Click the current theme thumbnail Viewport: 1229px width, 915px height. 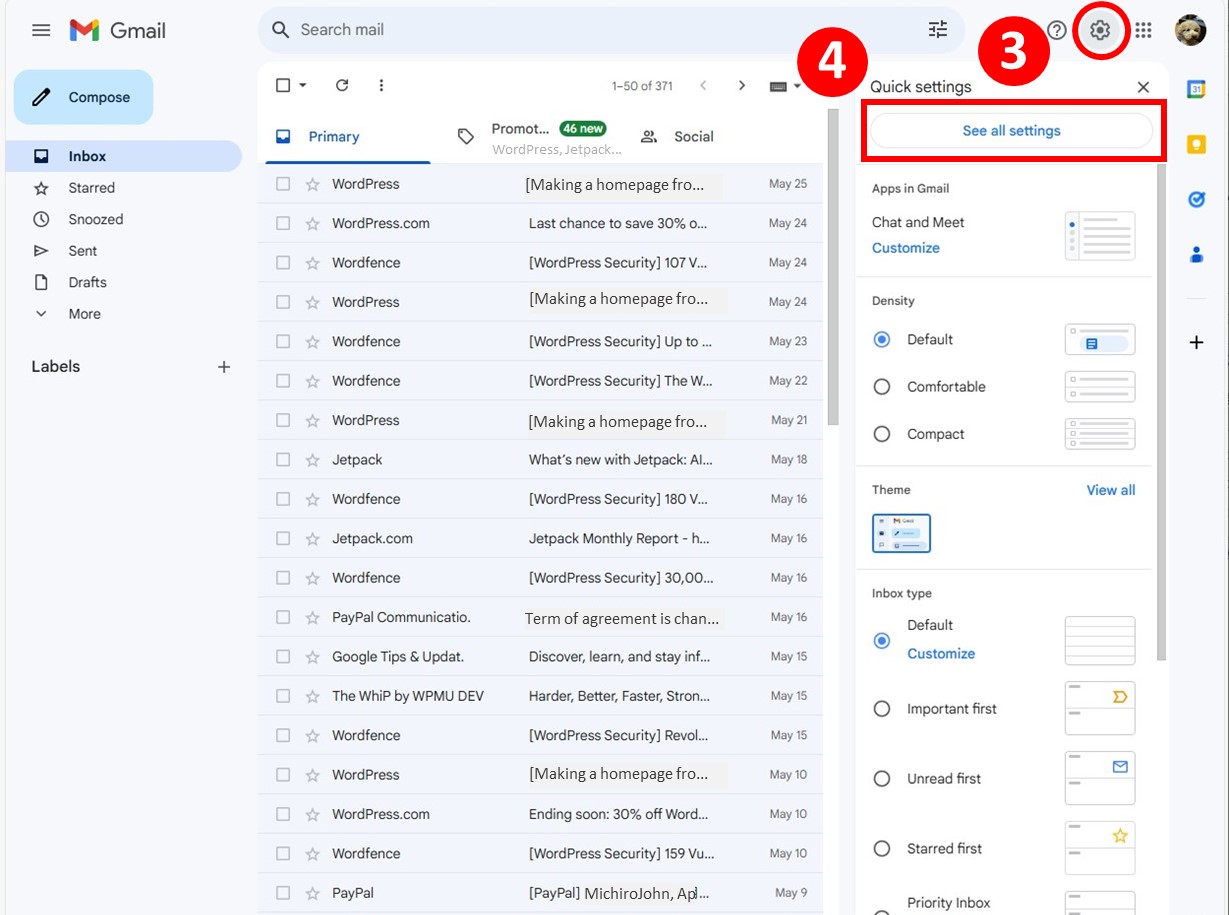coord(901,534)
